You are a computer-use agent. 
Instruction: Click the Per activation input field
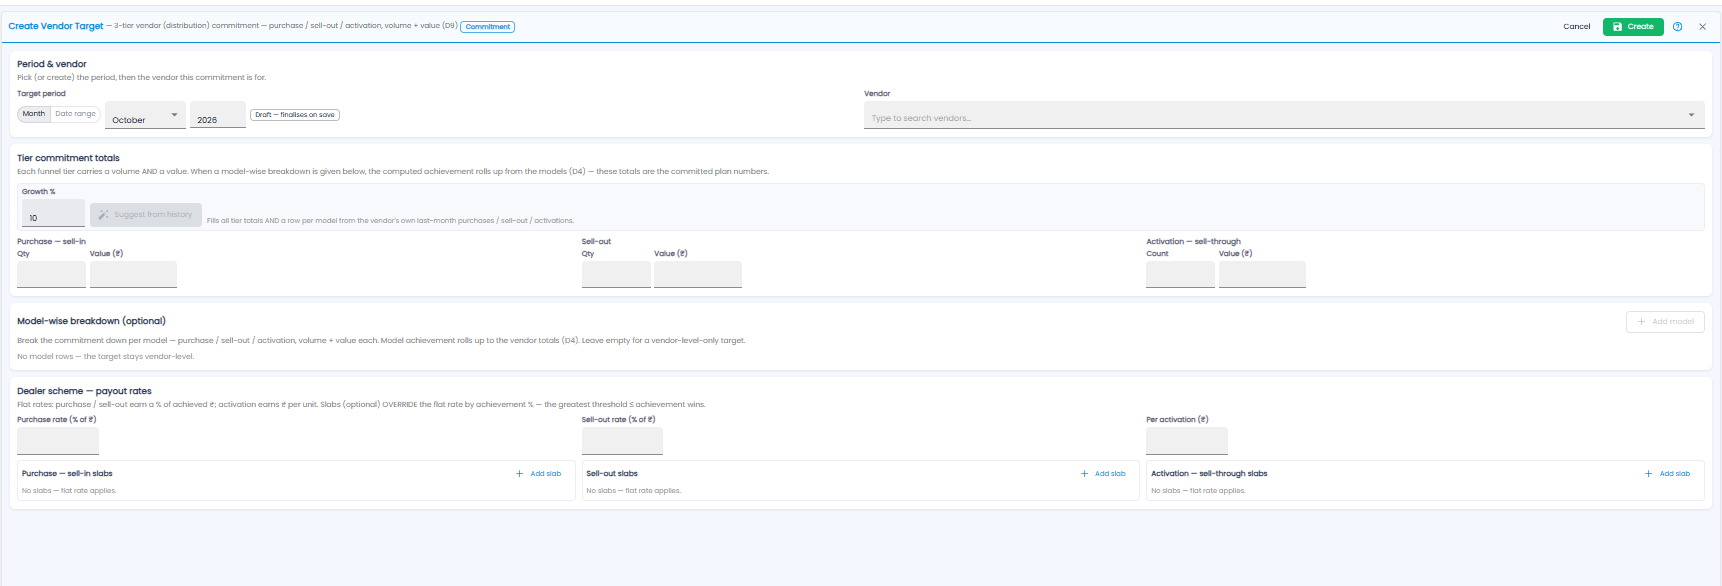1187,441
